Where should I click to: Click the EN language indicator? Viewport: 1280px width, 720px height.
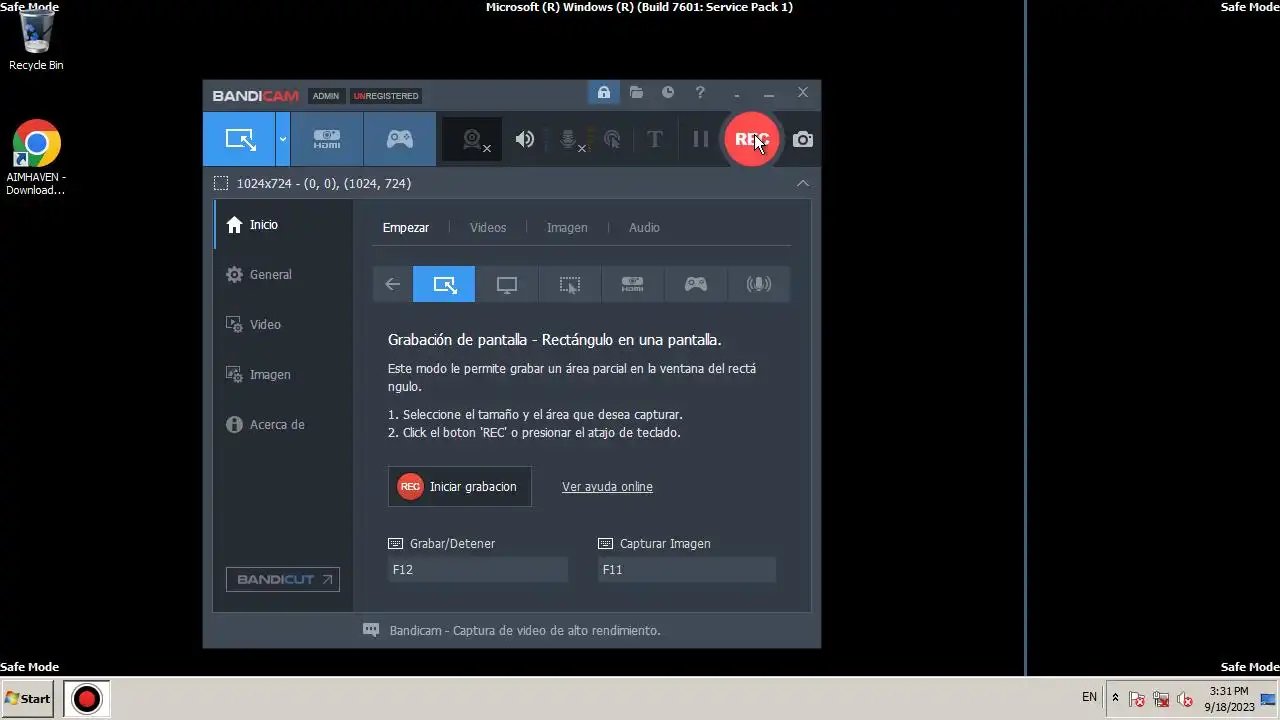[1089, 697]
